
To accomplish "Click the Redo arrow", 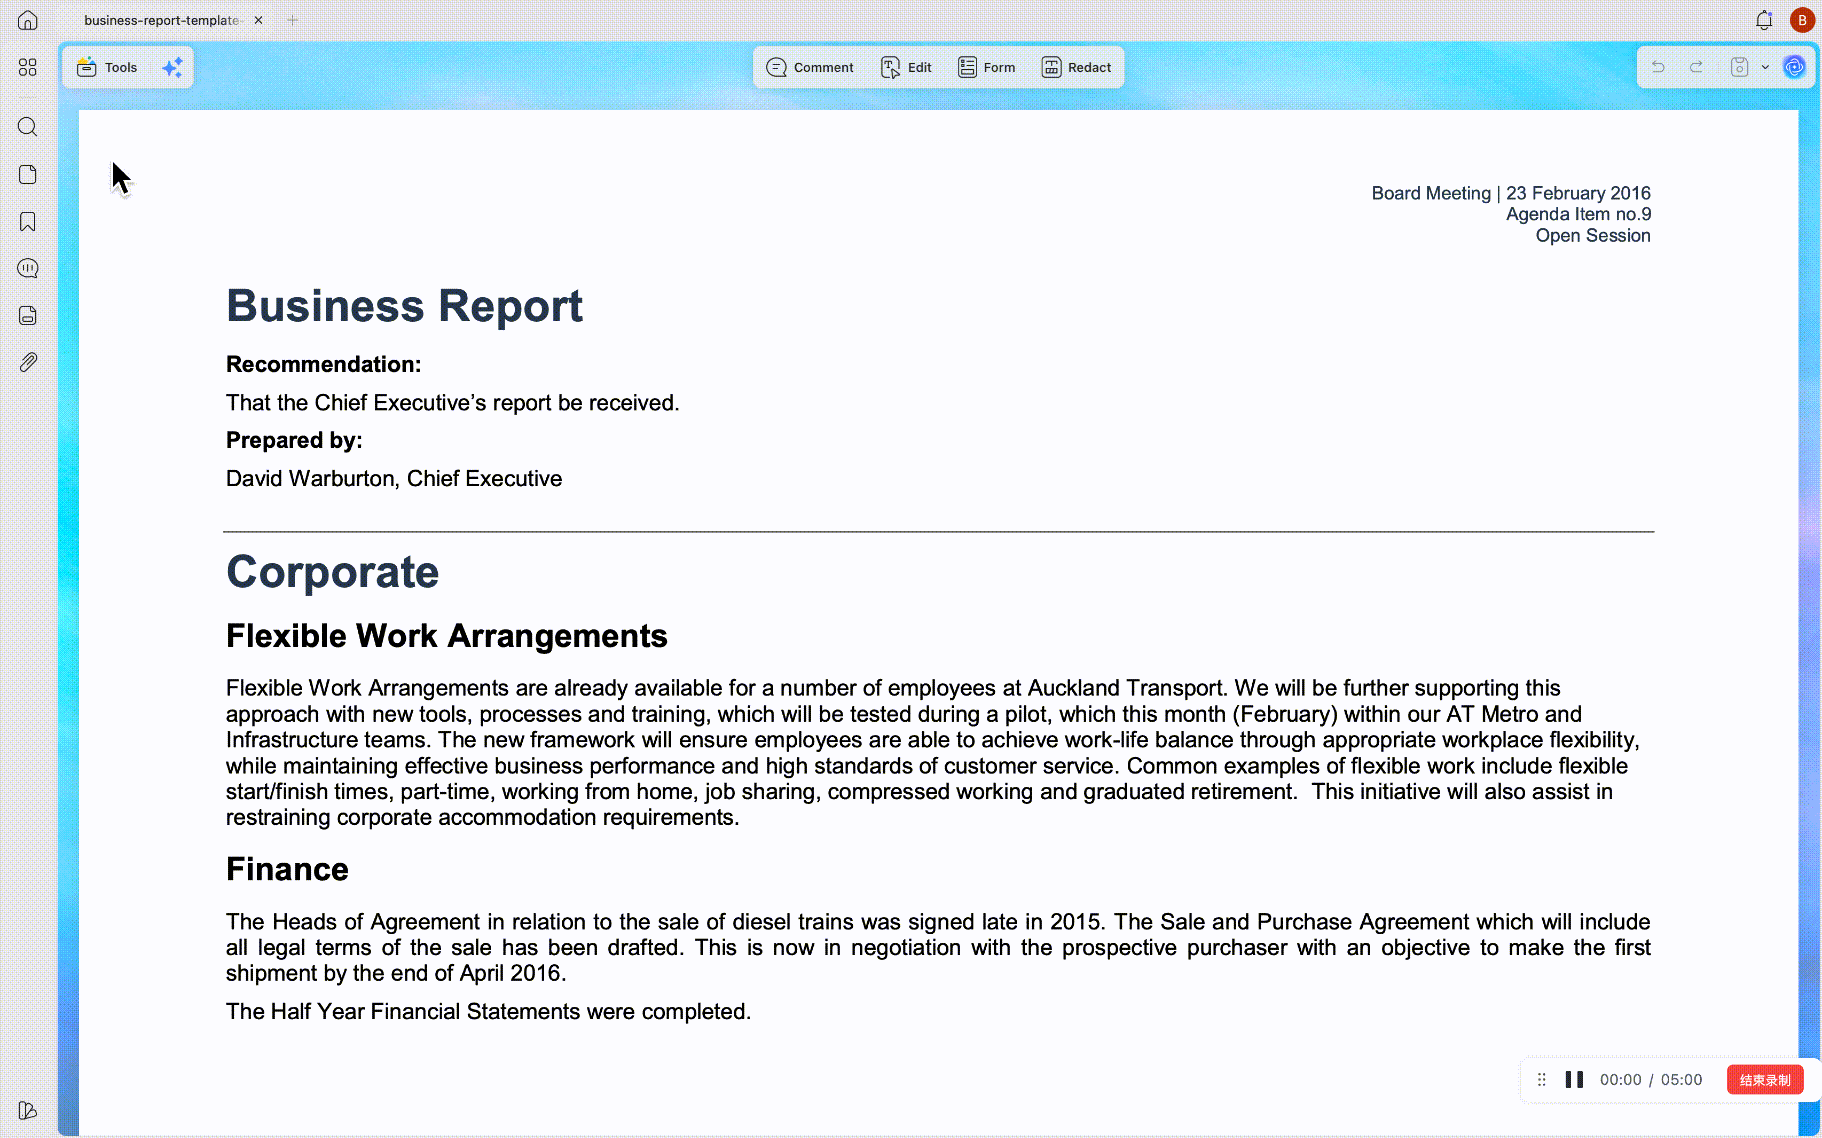I will coord(1696,67).
